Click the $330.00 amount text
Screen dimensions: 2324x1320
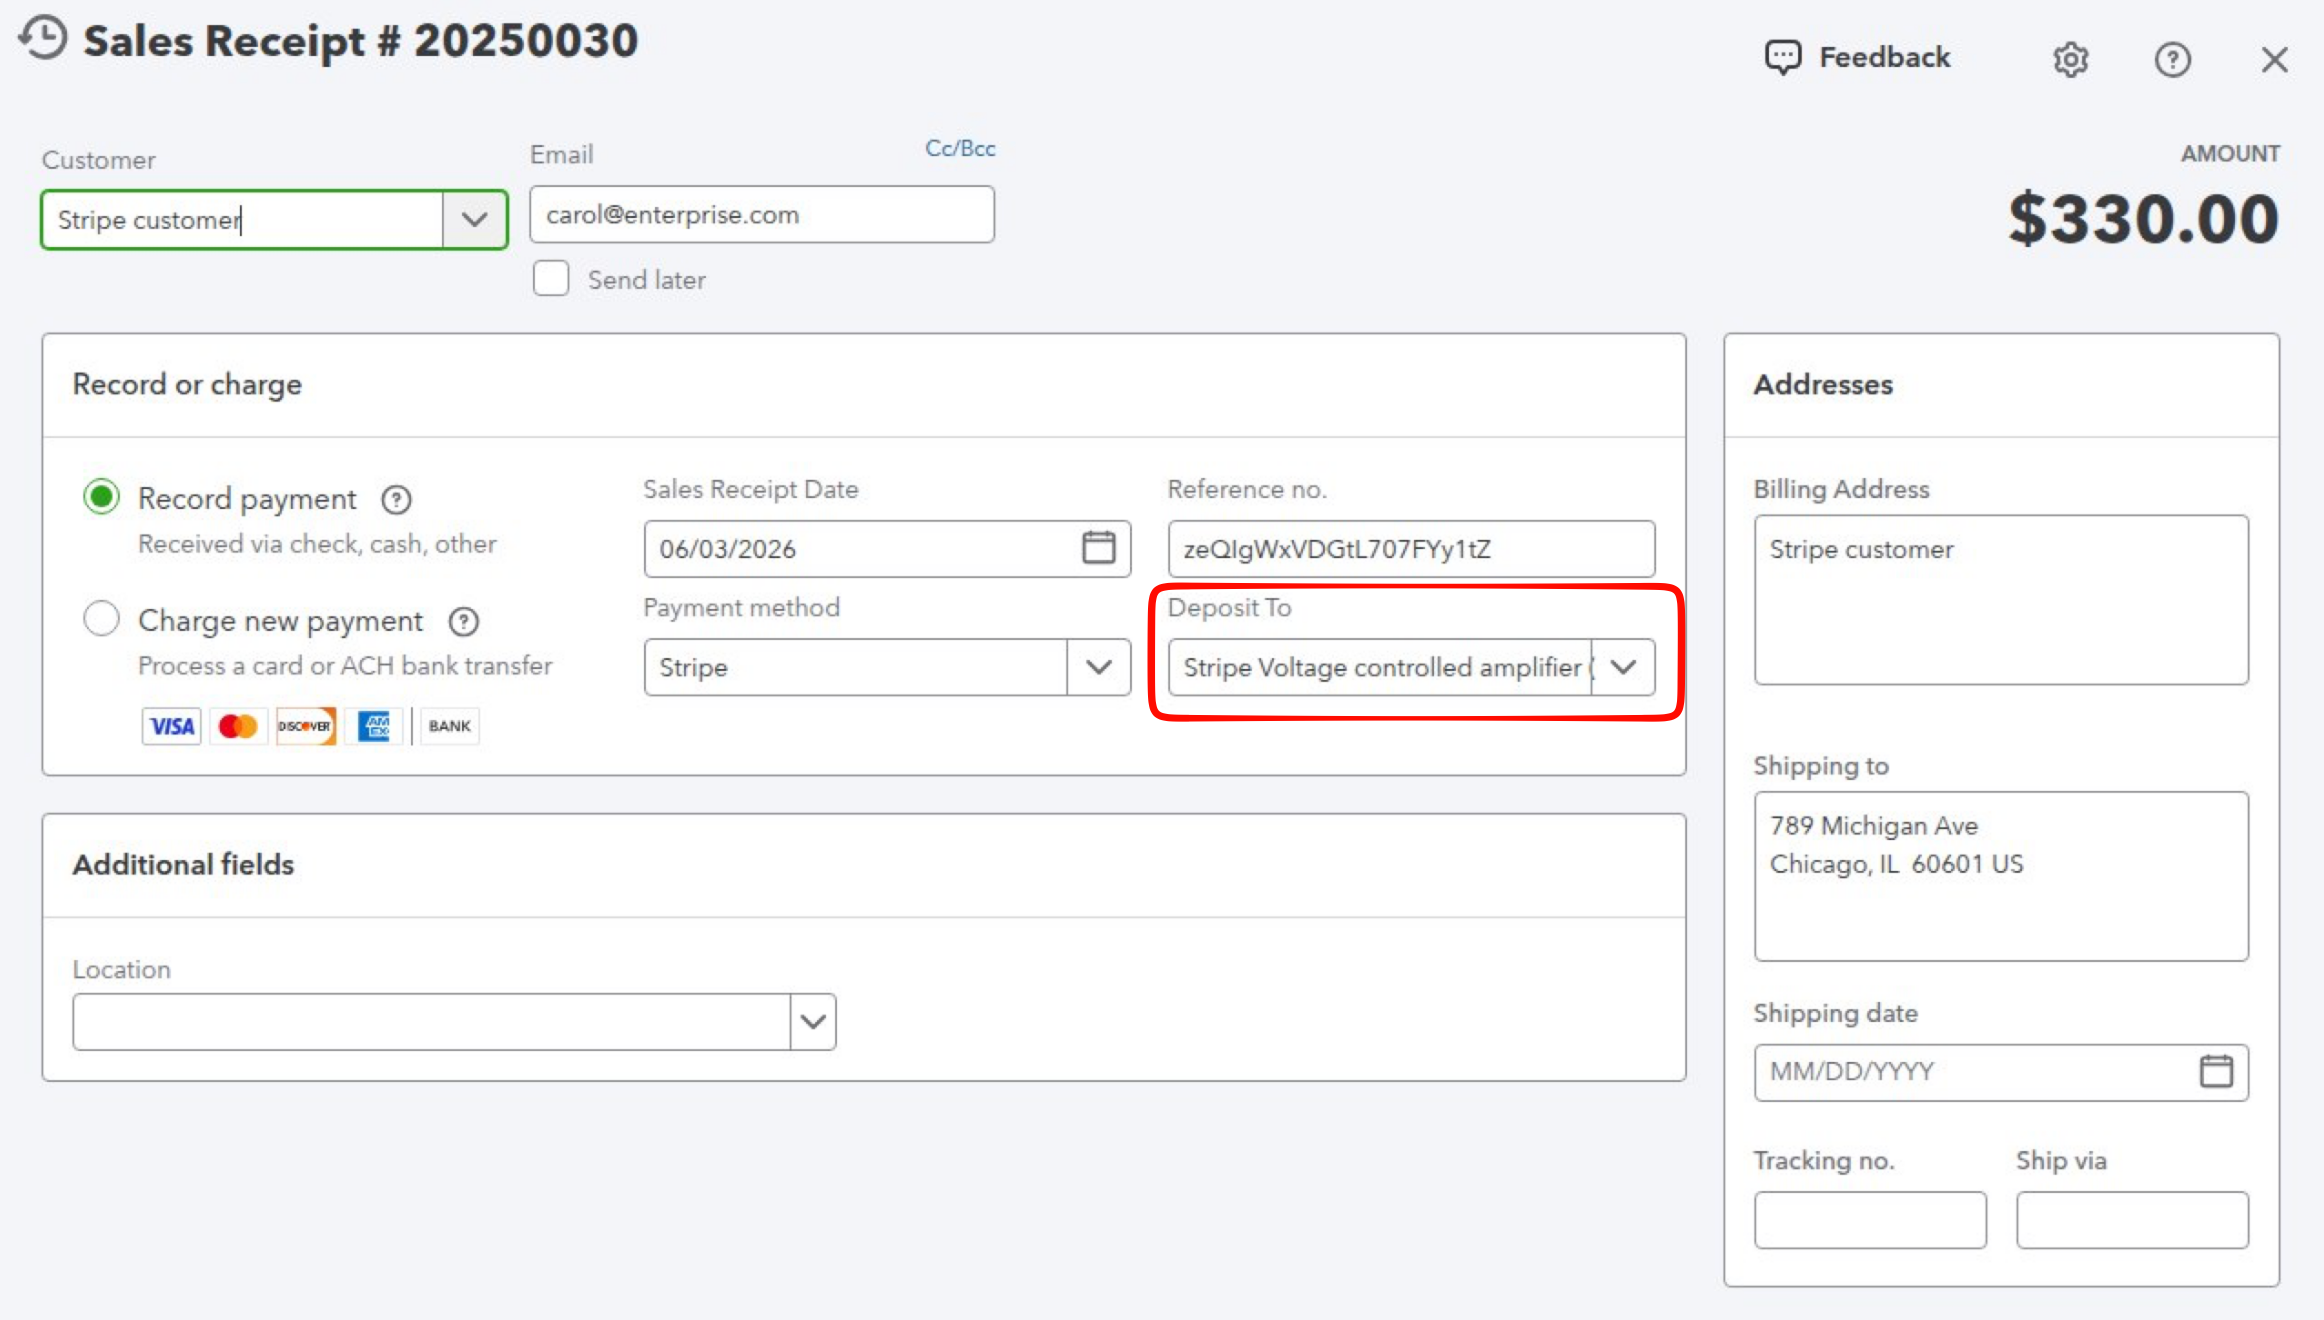coord(2143,219)
